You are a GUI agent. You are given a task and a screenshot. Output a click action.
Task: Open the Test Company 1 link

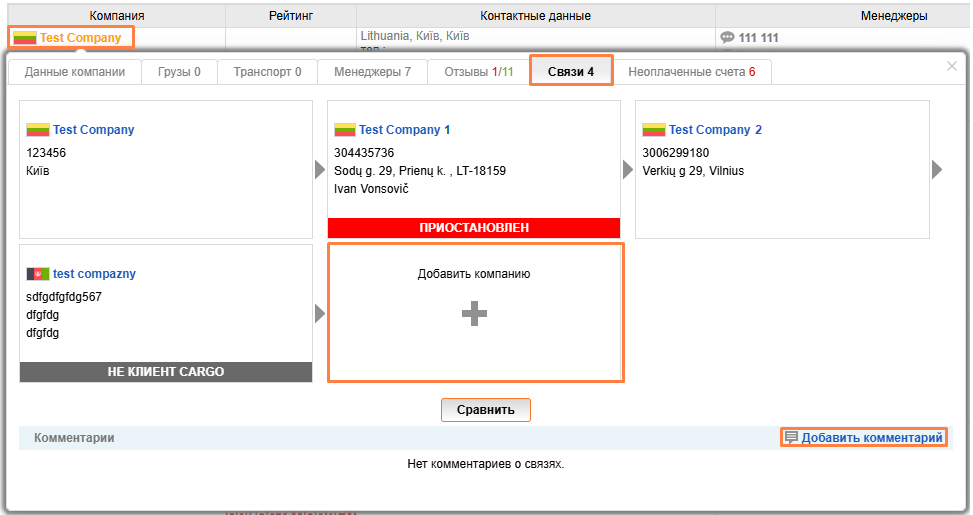coord(405,130)
